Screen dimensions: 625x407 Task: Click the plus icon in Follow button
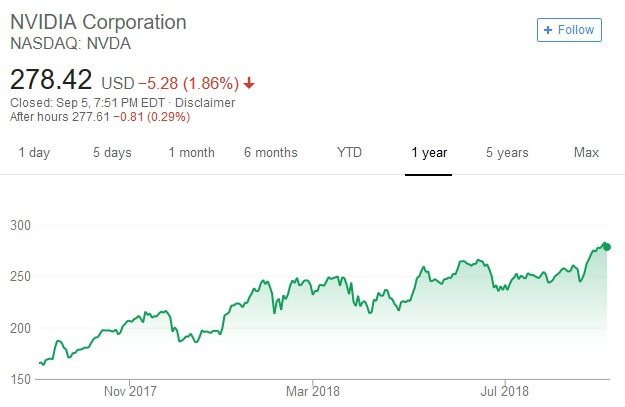[x=548, y=30]
